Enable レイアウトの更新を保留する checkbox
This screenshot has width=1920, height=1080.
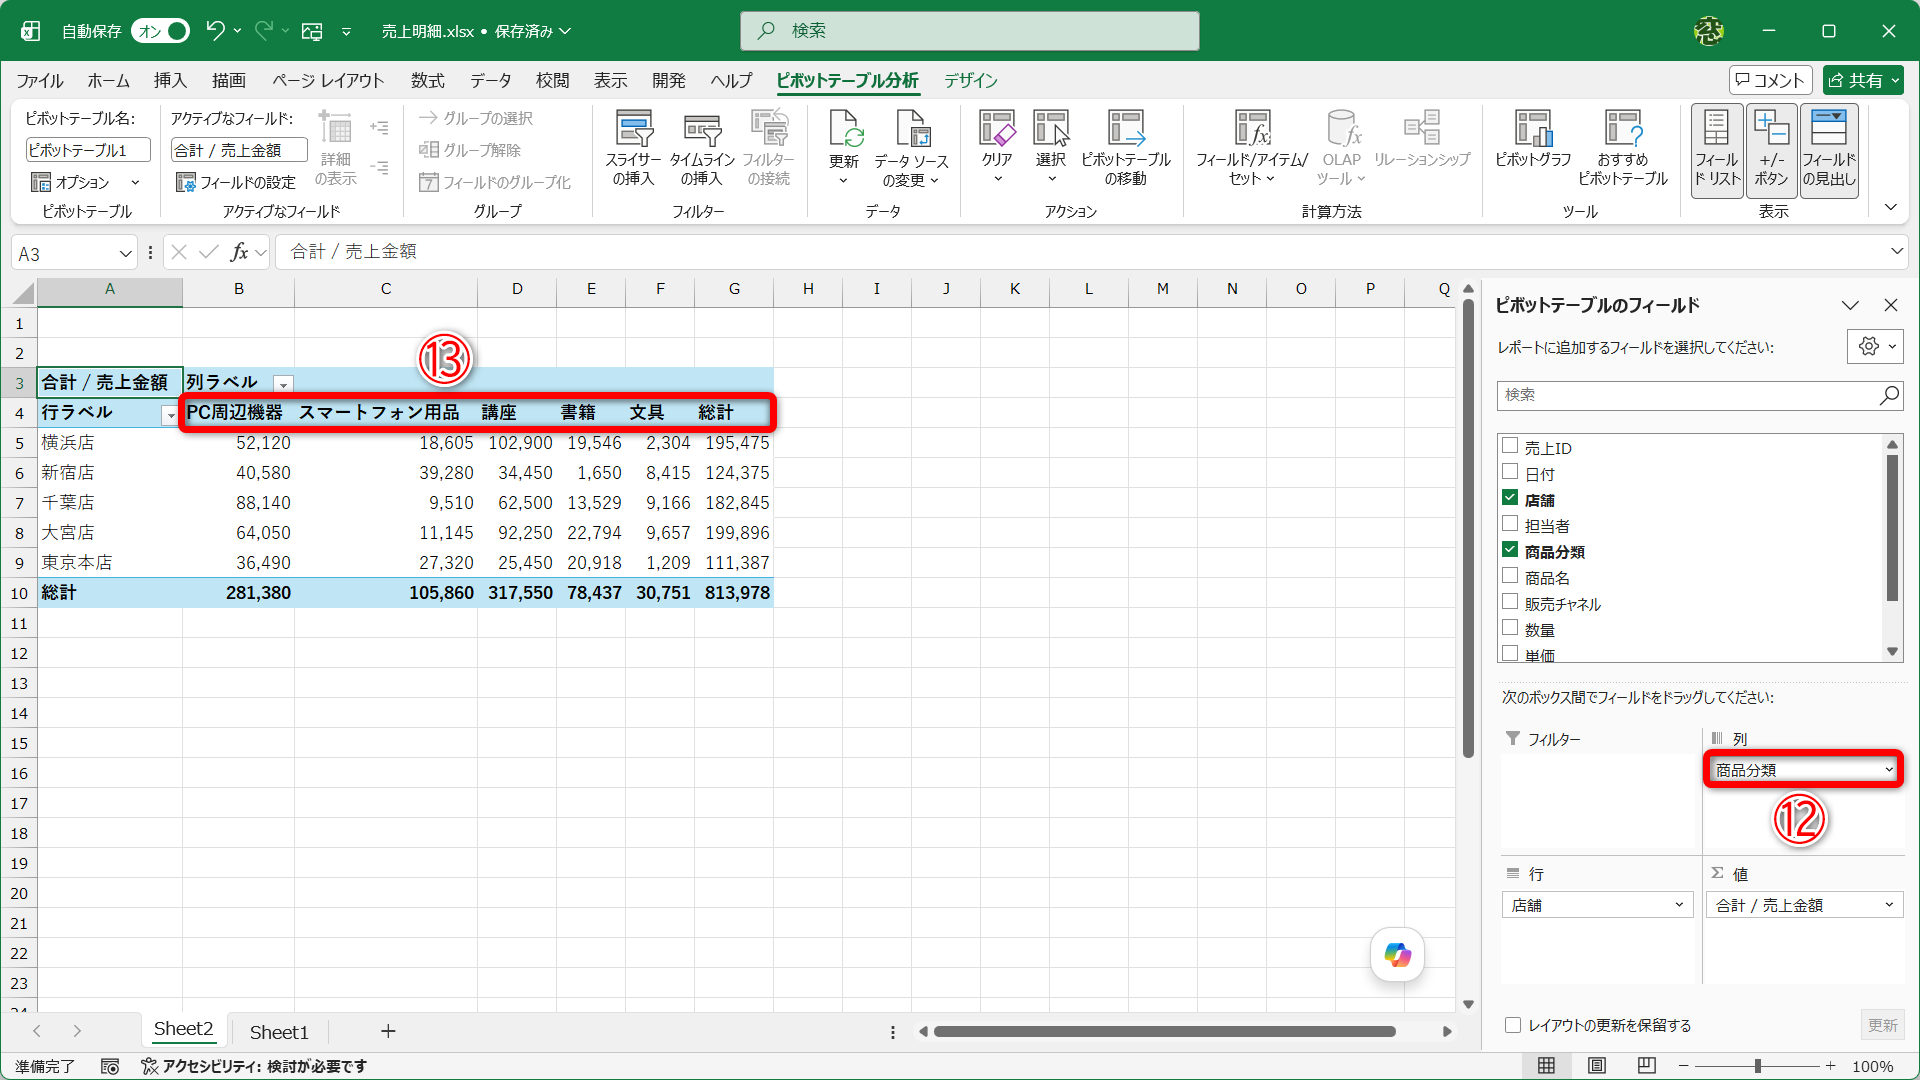1513,1025
